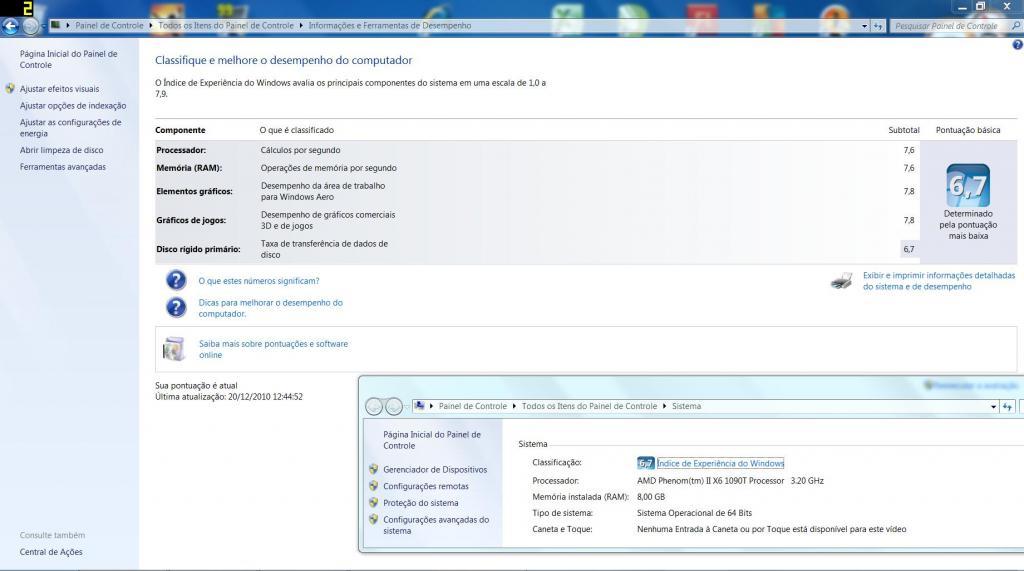Screen dimensions: 1024x571
Task: Click the question icon beside Dicas para melhorar
Action: [176, 307]
